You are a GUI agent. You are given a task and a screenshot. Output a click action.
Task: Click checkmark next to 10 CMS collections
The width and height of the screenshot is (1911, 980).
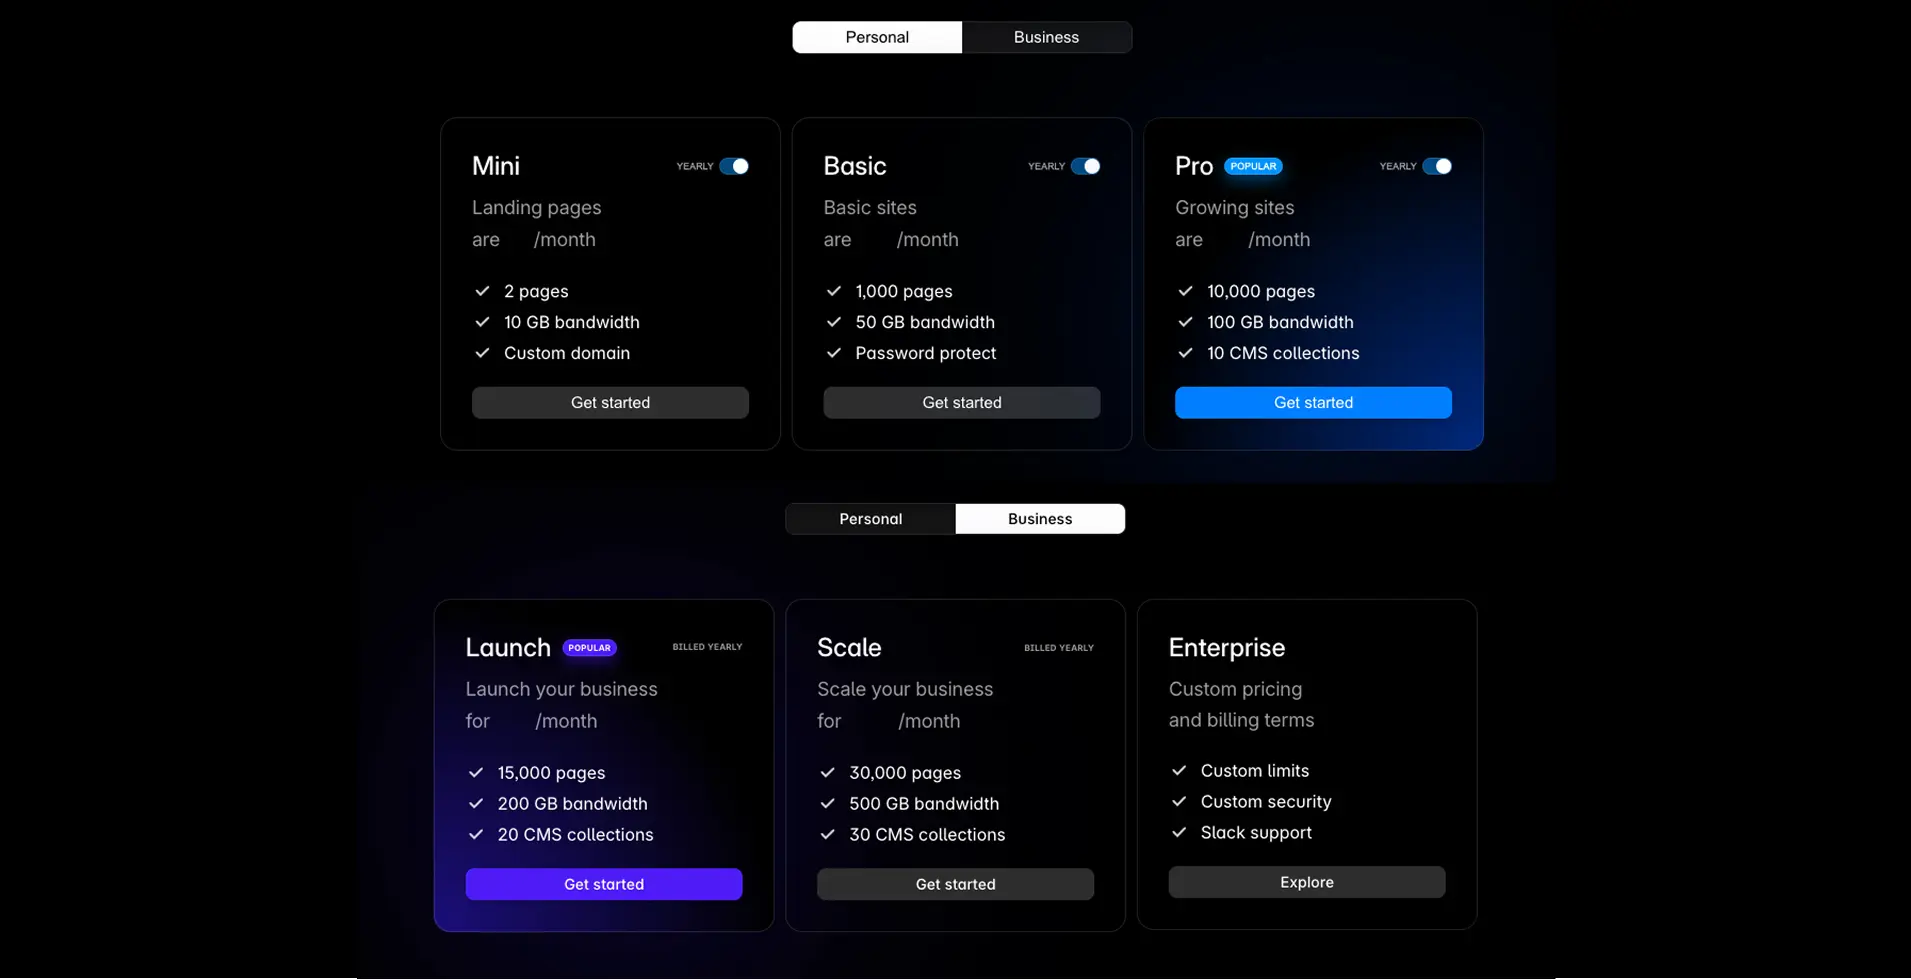point(1185,353)
